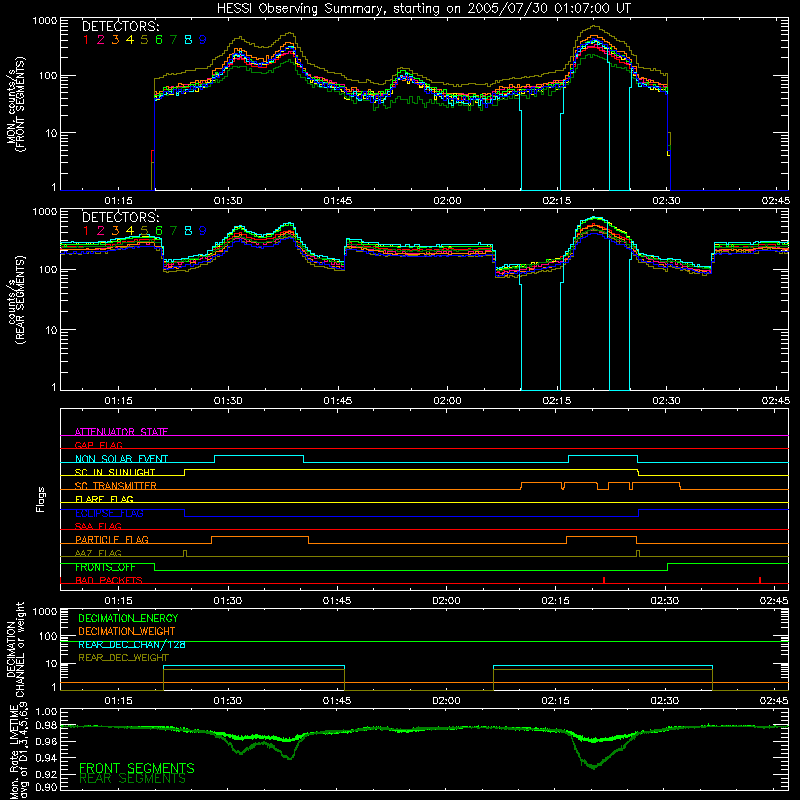This screenshot has width=800, height=800.
Task: Click the NON SOLAR EVENT flag label
Action: [x=121, y=459]
